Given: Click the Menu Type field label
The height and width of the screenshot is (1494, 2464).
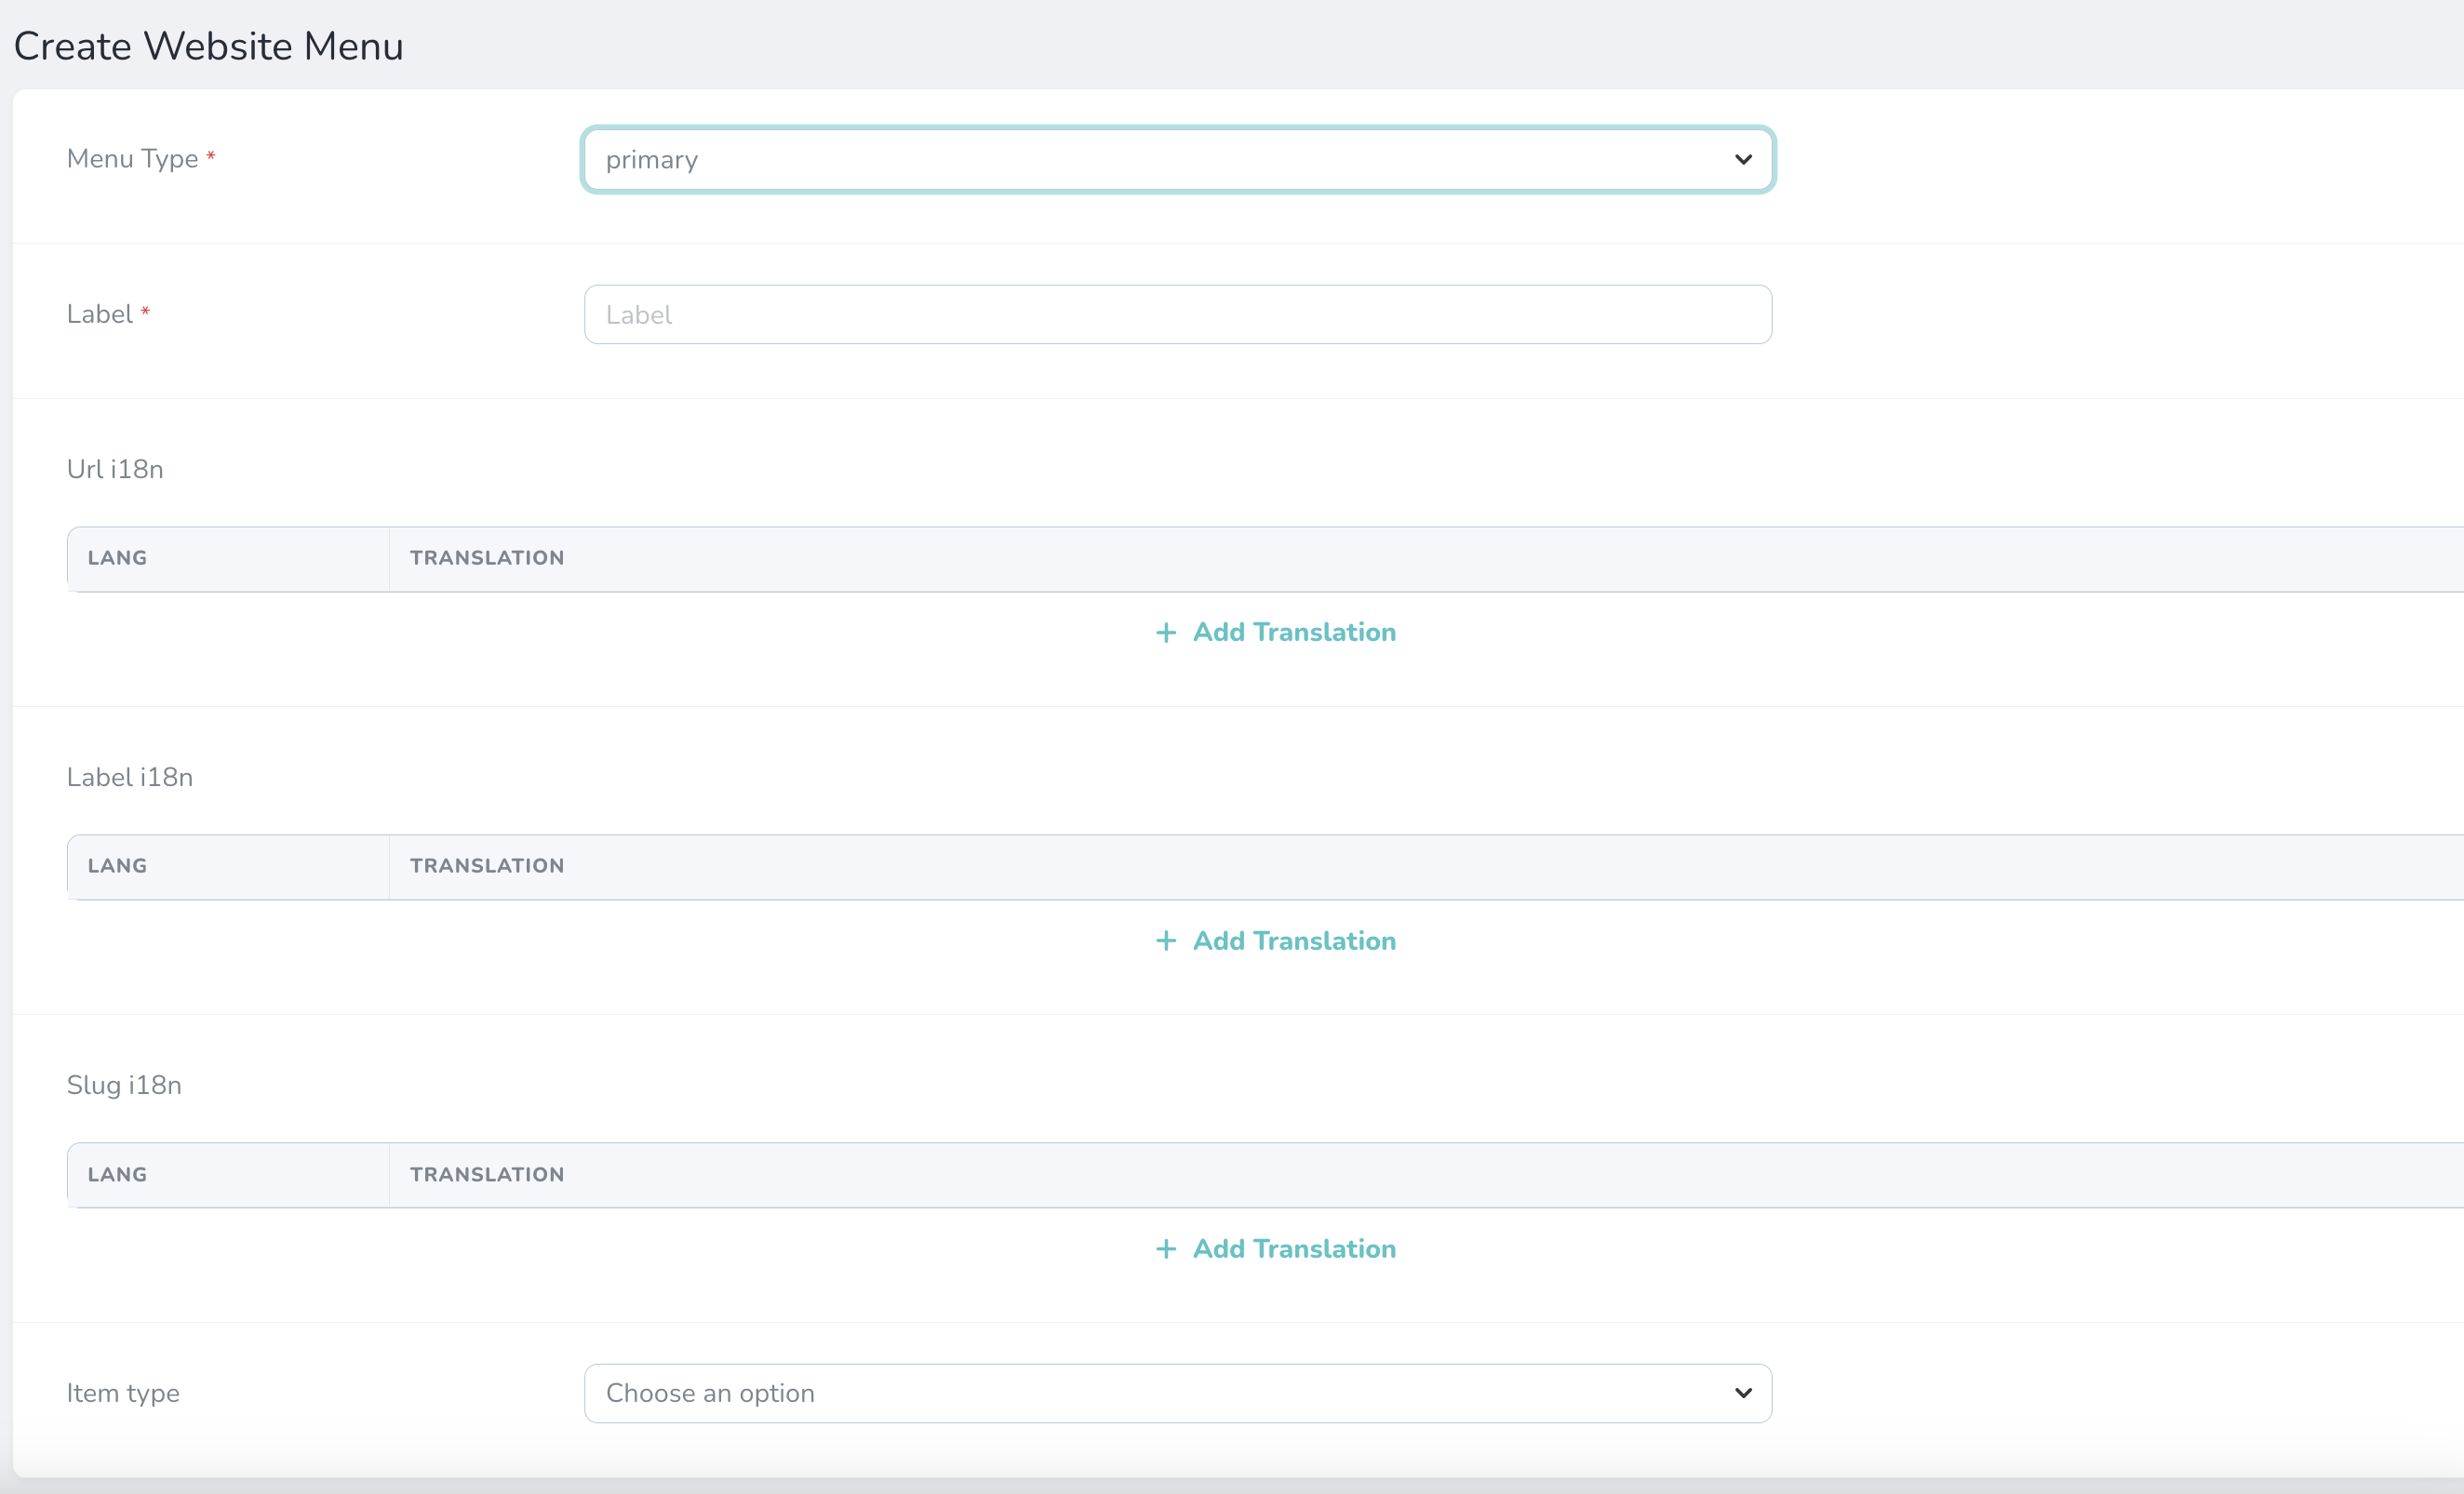Looking at the screenshot, I should [x=132, y=159].
